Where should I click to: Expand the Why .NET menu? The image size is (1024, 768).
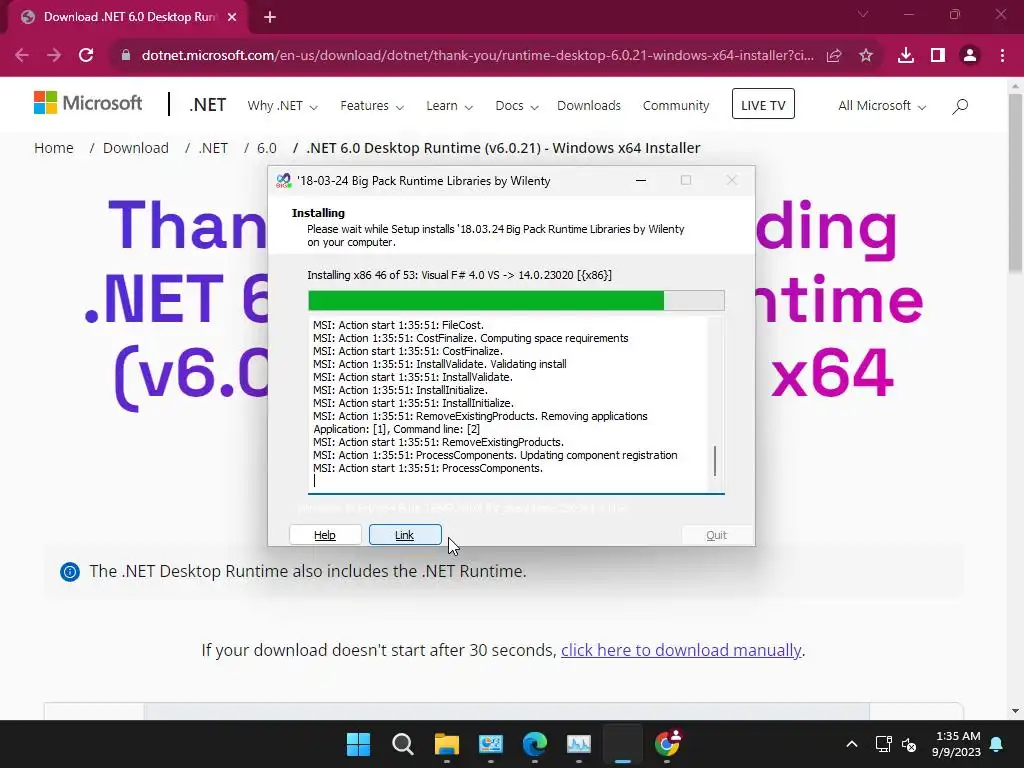coord(282,106)
